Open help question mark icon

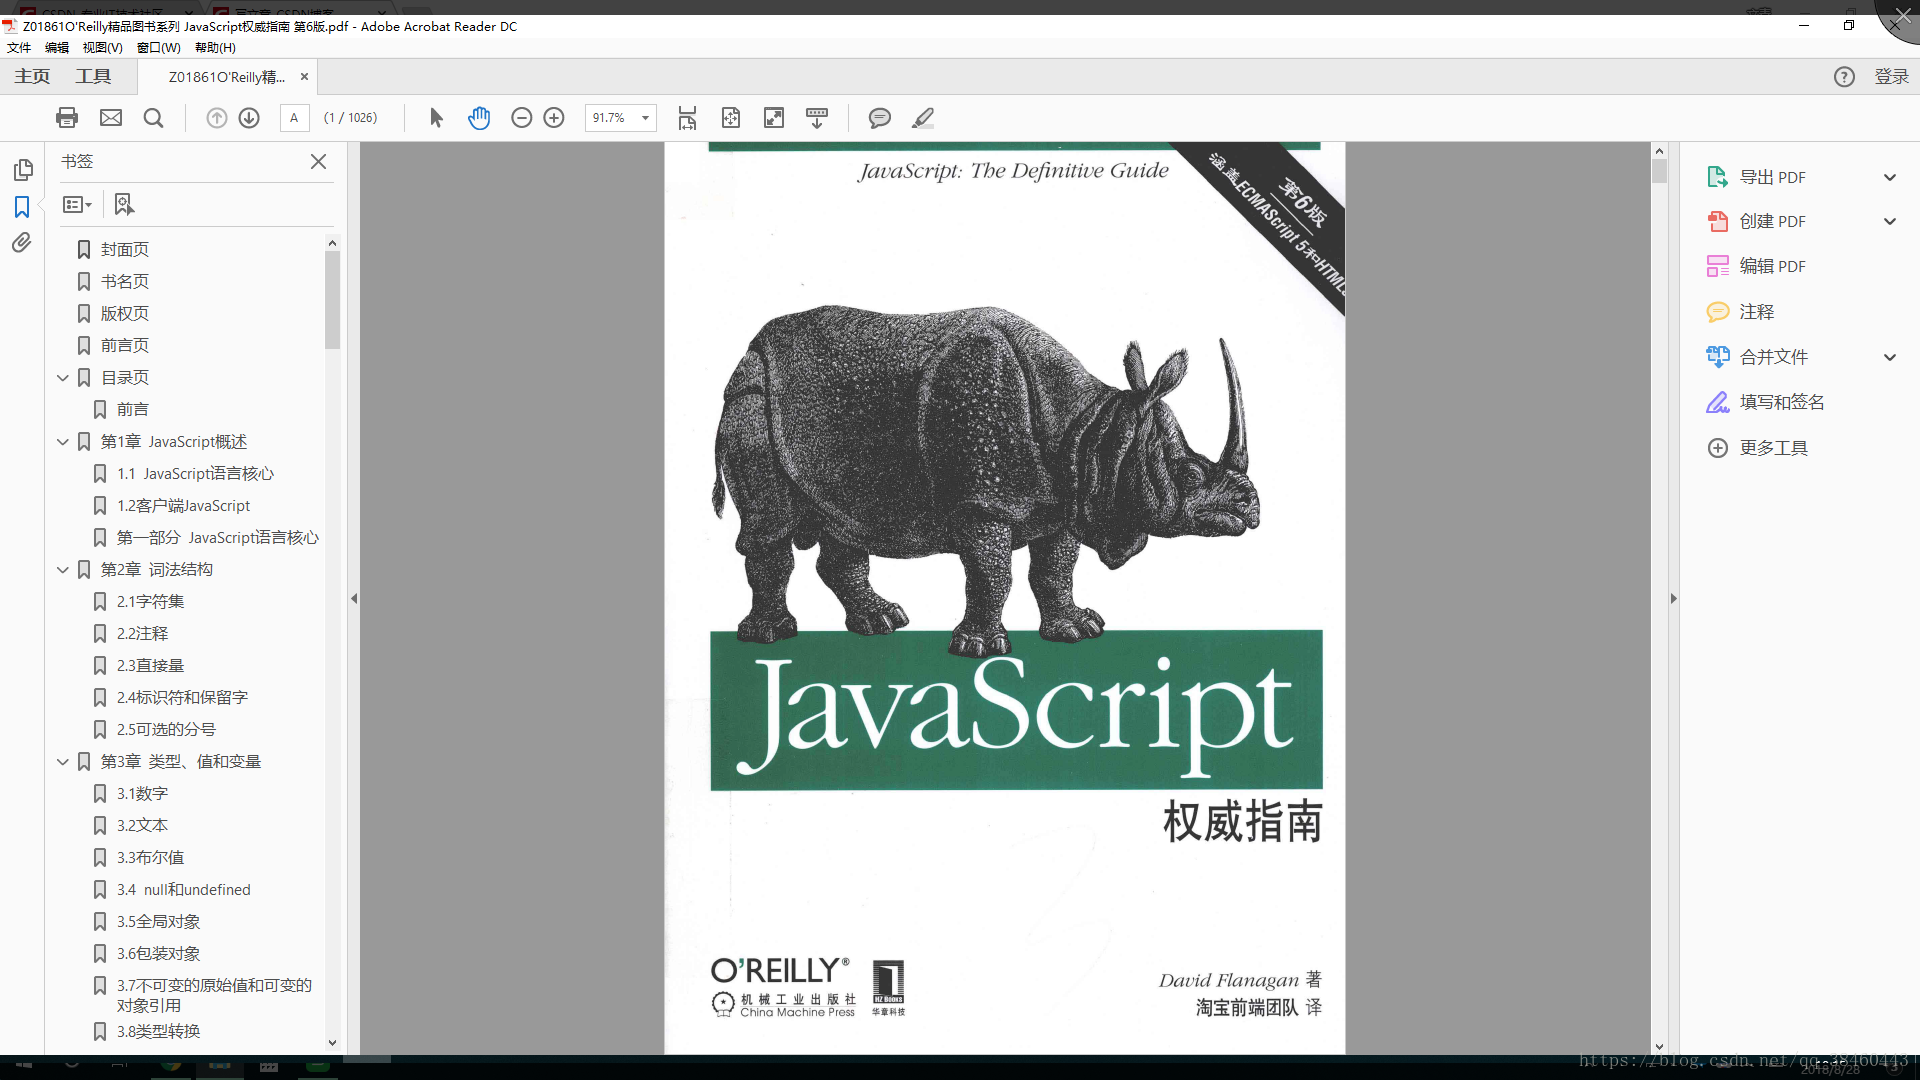(1844, 77)
